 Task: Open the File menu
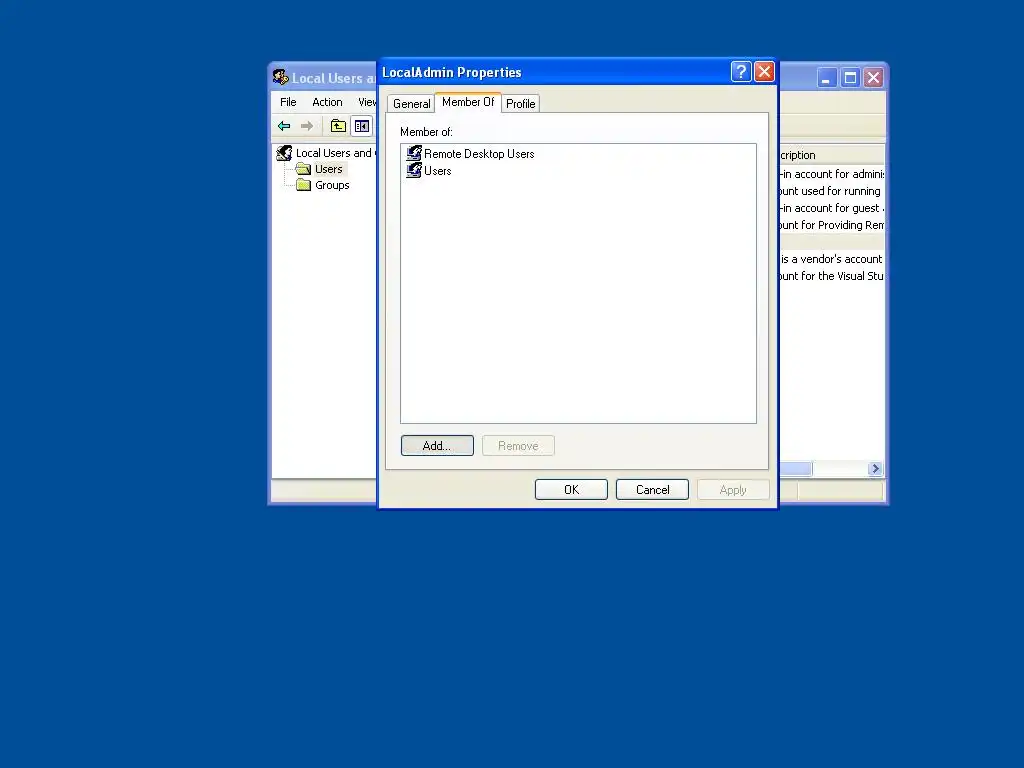pos(288,102)
